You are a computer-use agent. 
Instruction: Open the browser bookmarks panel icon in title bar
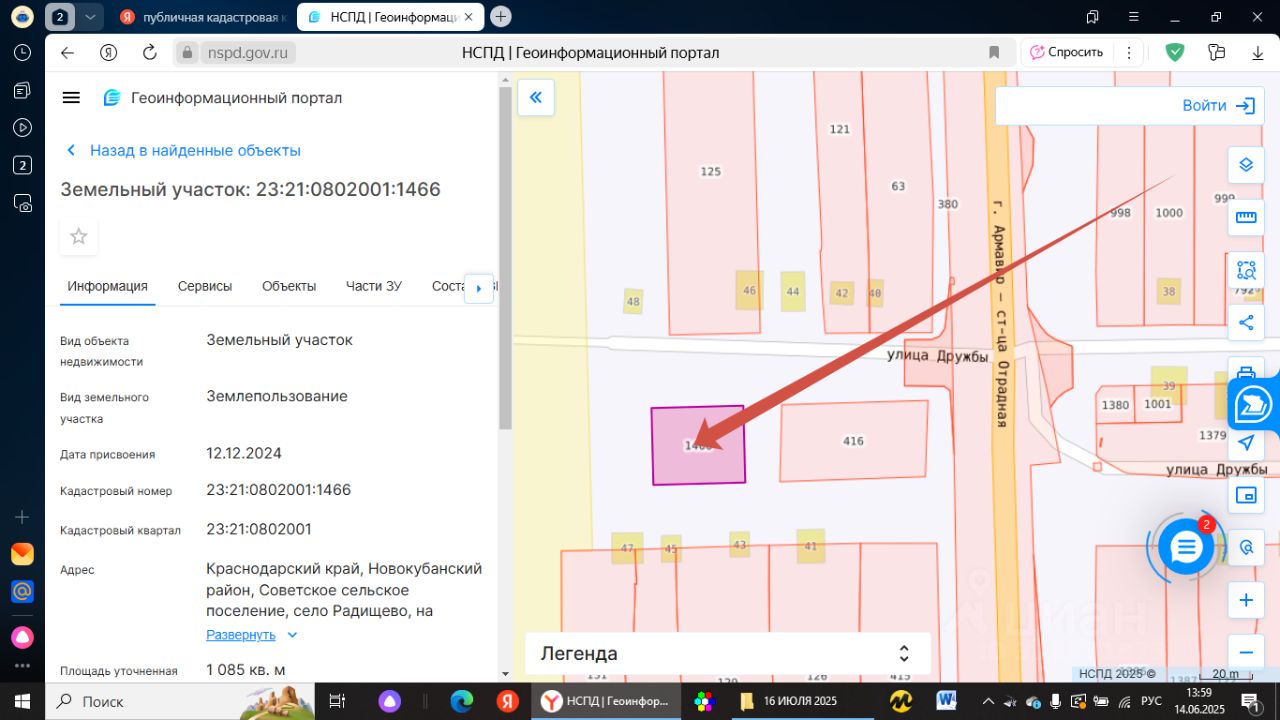(x=1092, y=17)
